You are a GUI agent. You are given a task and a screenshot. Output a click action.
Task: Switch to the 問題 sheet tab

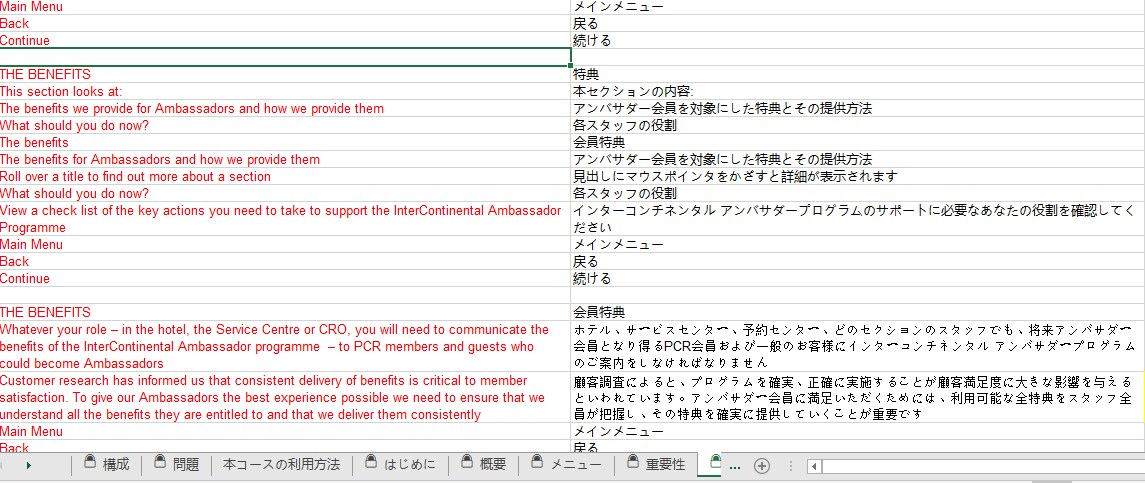[x=177, y=464]
